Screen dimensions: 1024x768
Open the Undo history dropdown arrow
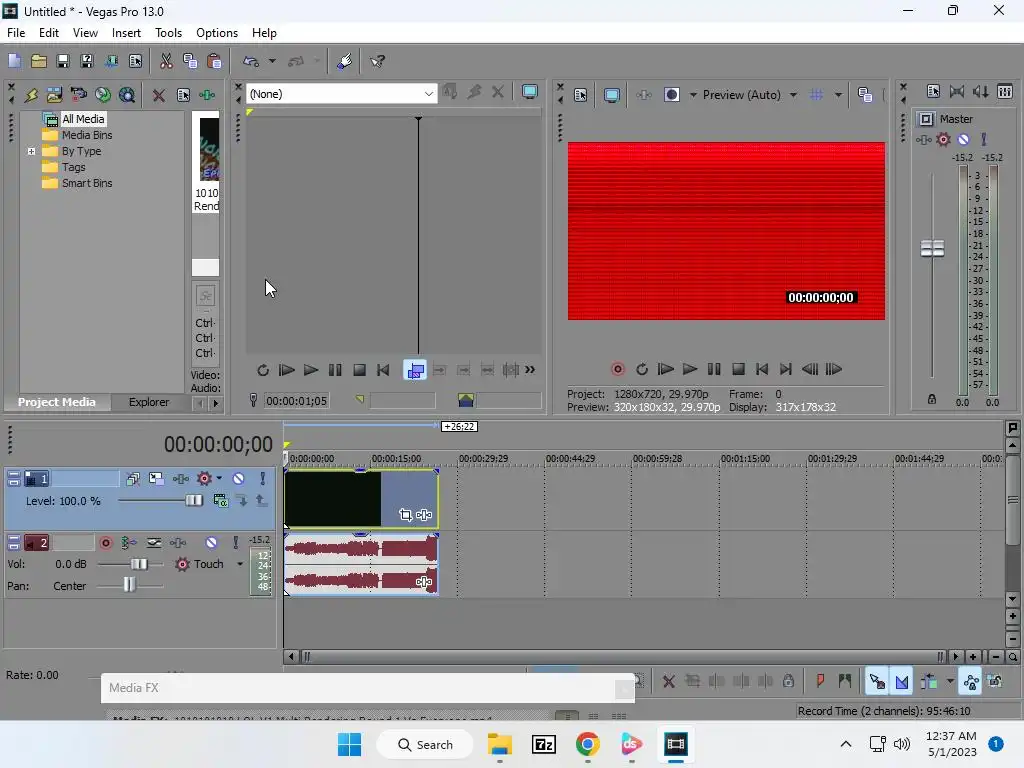[x=272, y=61]
